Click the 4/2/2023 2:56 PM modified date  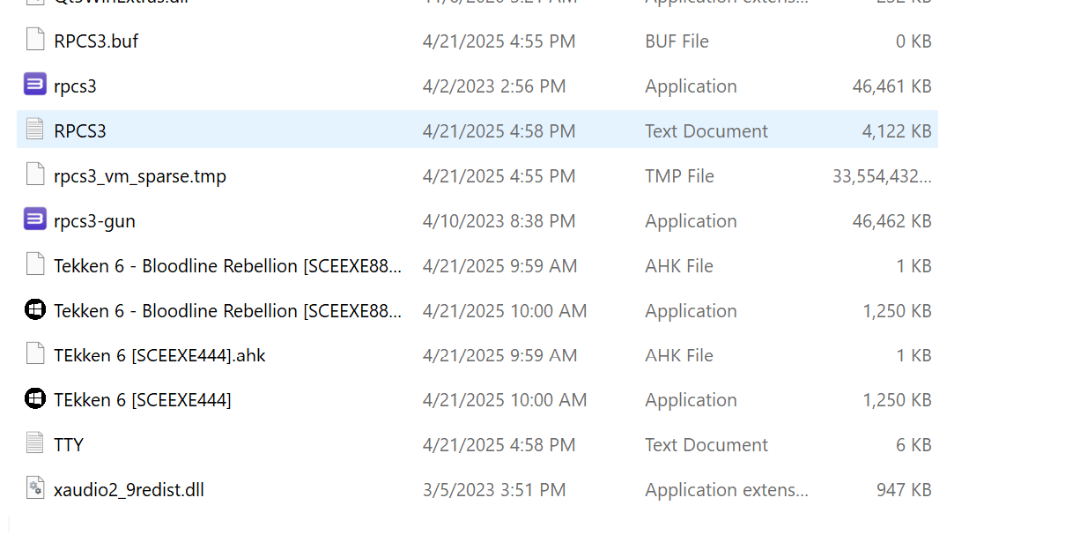(x=494, y=86)
